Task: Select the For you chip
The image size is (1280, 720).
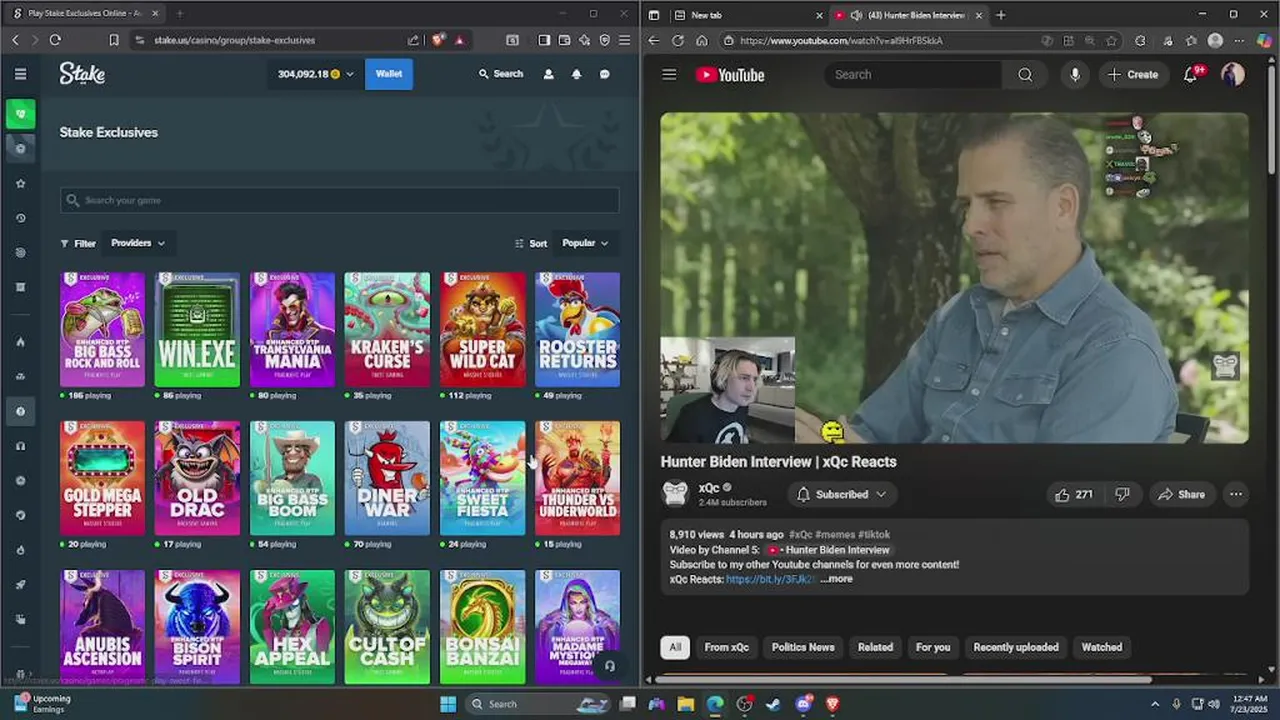Action: tap(933, 647)
